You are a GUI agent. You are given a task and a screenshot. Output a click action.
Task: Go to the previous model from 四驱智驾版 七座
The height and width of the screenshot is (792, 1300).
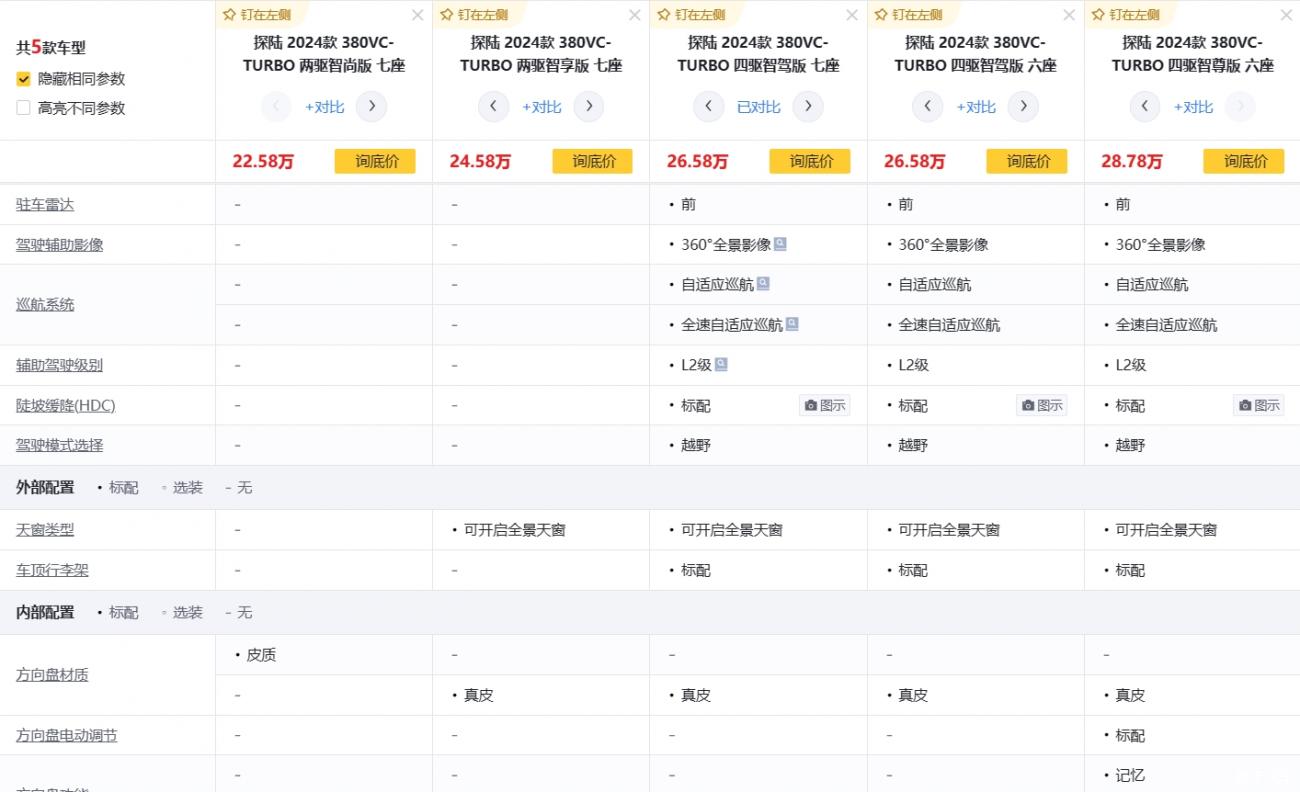[x=709, y=107]
